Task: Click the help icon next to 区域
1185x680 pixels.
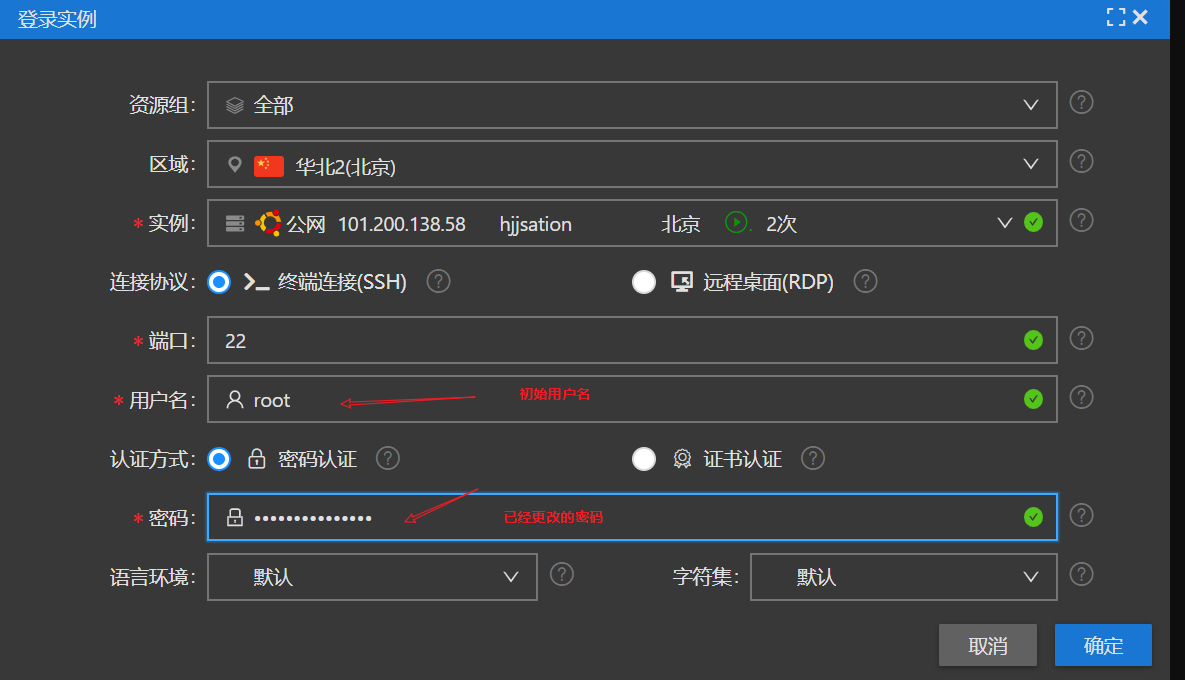Action: 1081,161
